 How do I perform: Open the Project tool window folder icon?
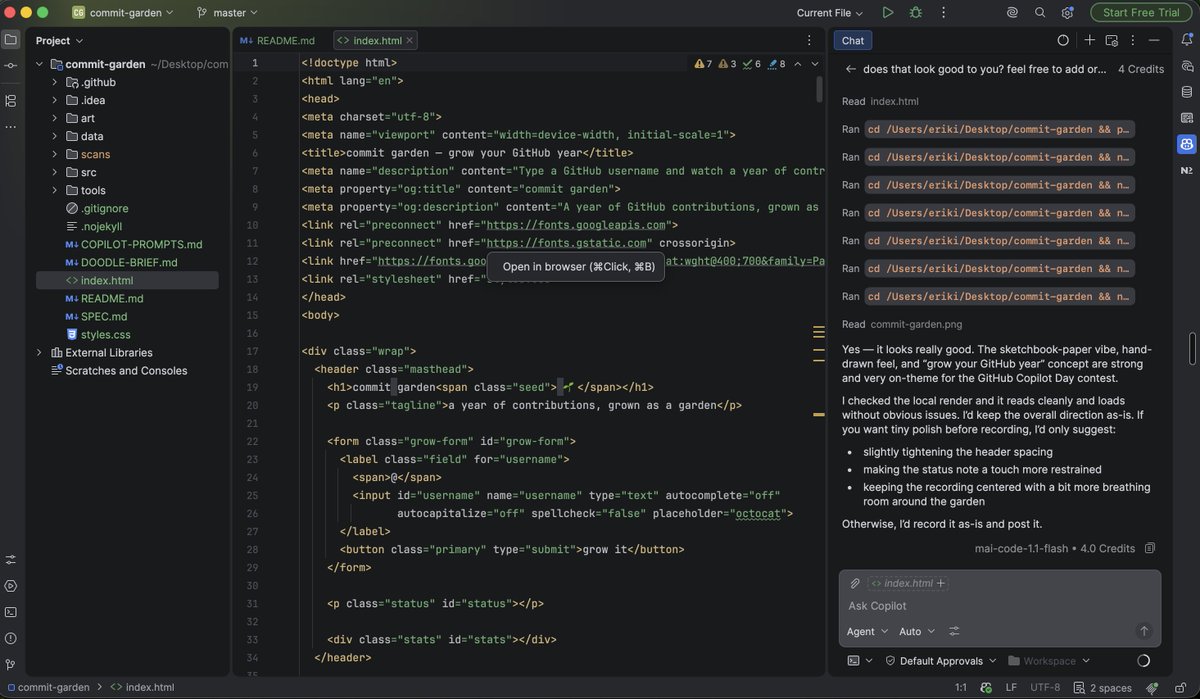point(11,40)
